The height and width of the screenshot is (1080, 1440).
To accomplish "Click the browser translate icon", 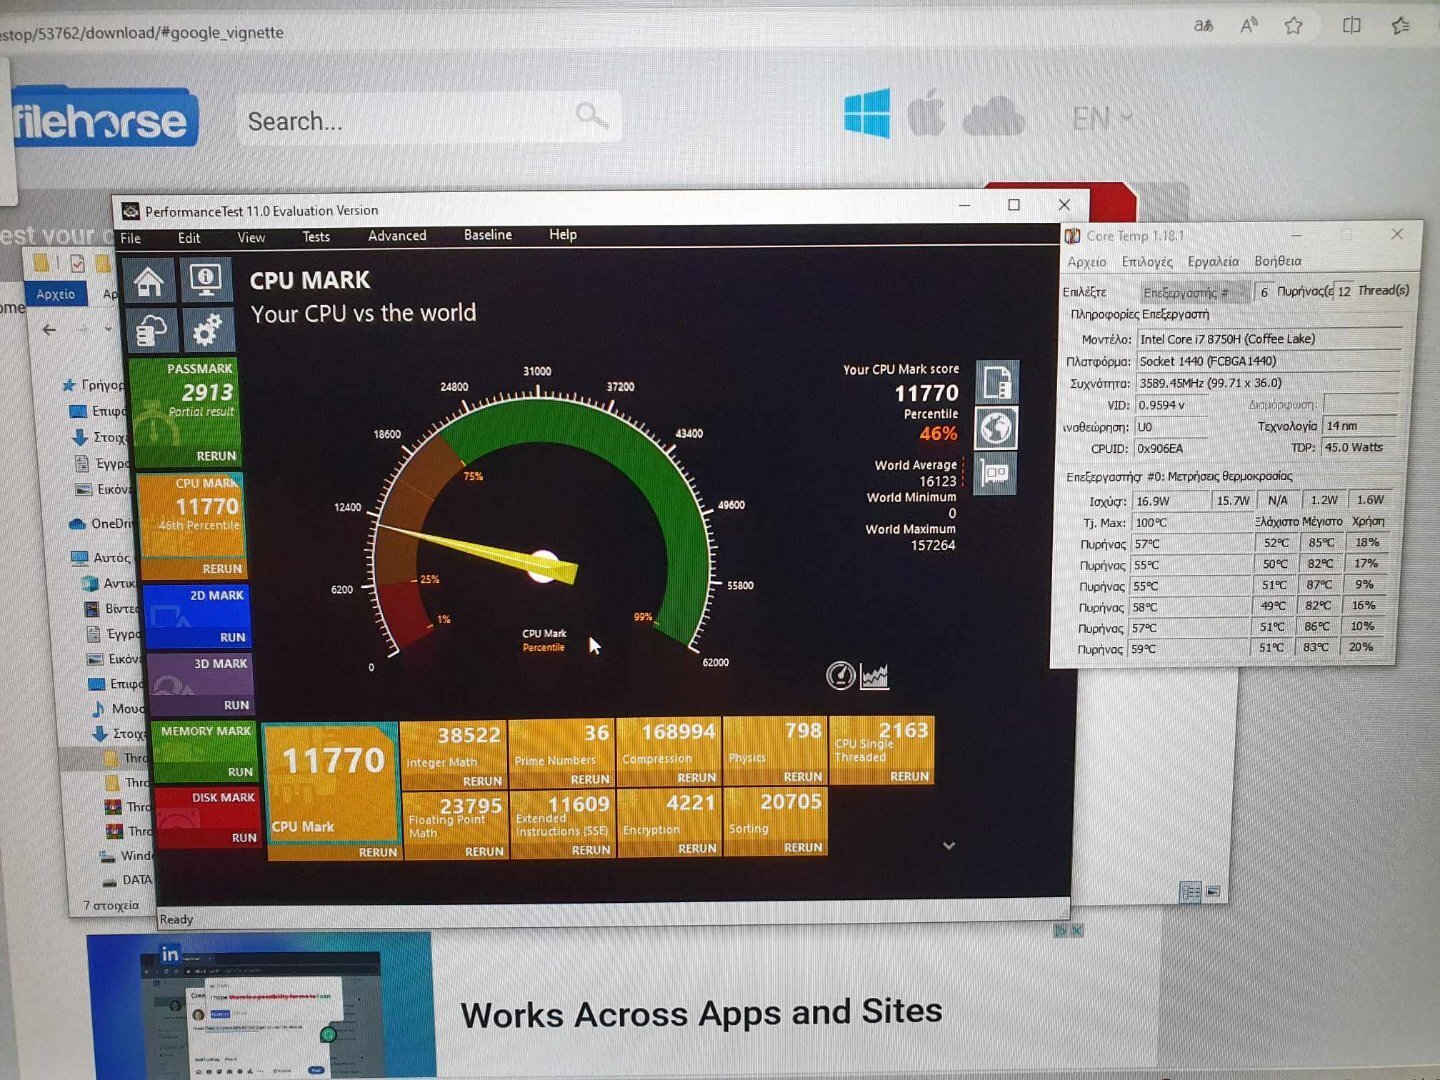I will [1204, 26].
